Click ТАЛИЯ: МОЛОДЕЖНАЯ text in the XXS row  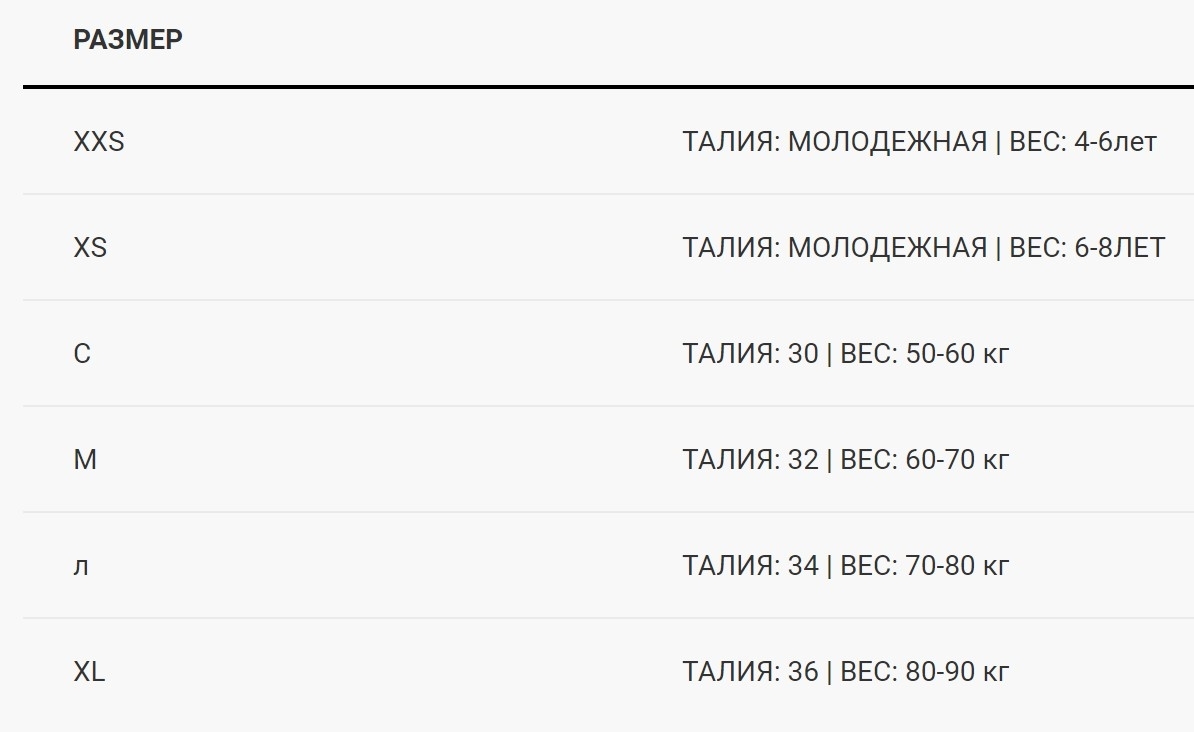point(834,142)
